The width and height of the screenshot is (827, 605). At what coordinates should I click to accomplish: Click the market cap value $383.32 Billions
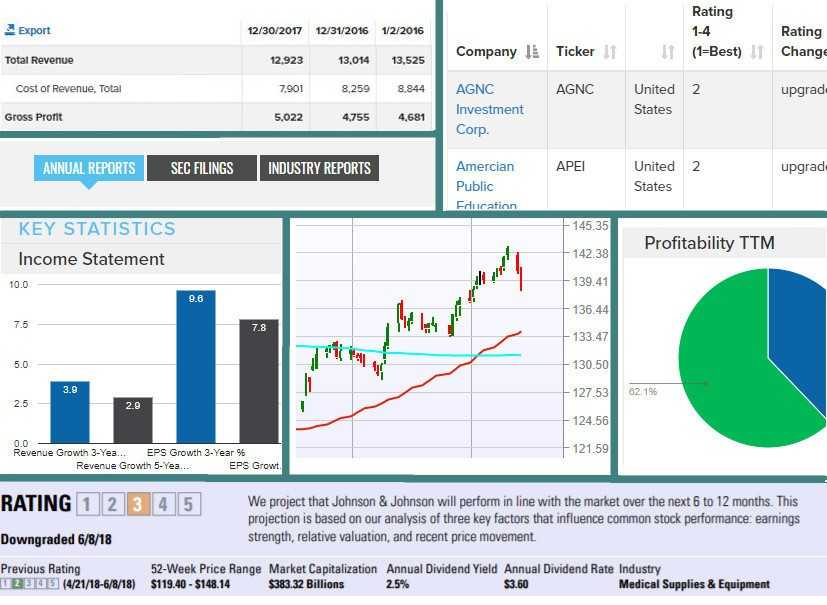click(306, 584)
